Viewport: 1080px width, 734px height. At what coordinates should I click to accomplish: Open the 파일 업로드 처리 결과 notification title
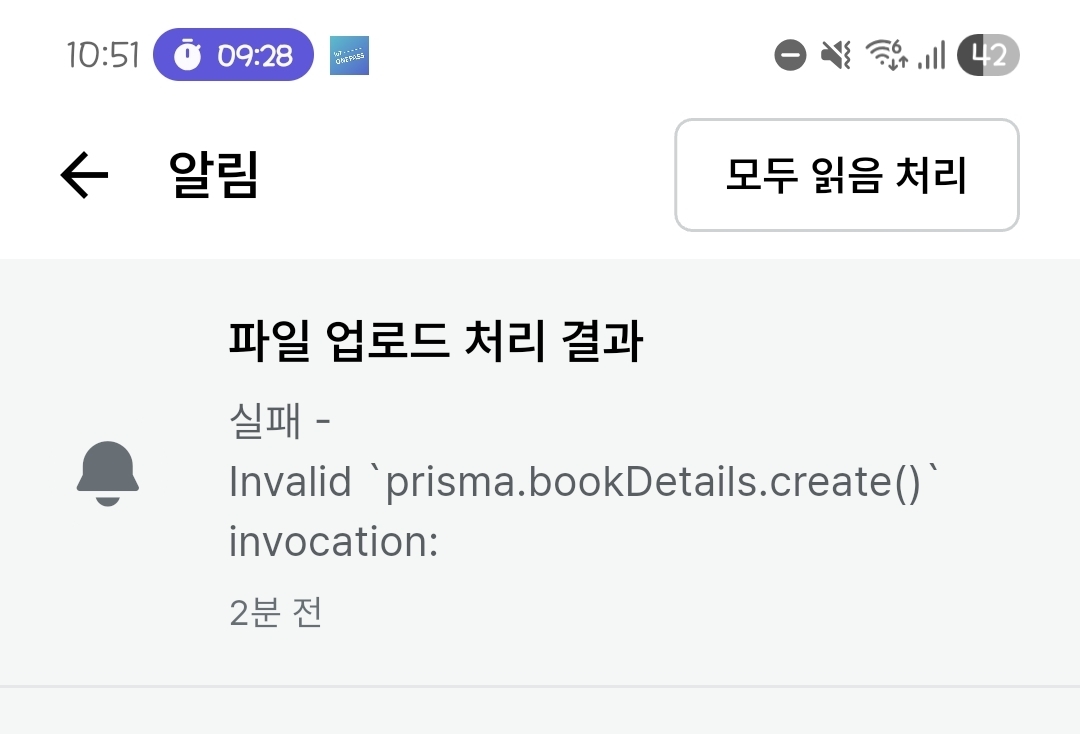tap(436, 340)
